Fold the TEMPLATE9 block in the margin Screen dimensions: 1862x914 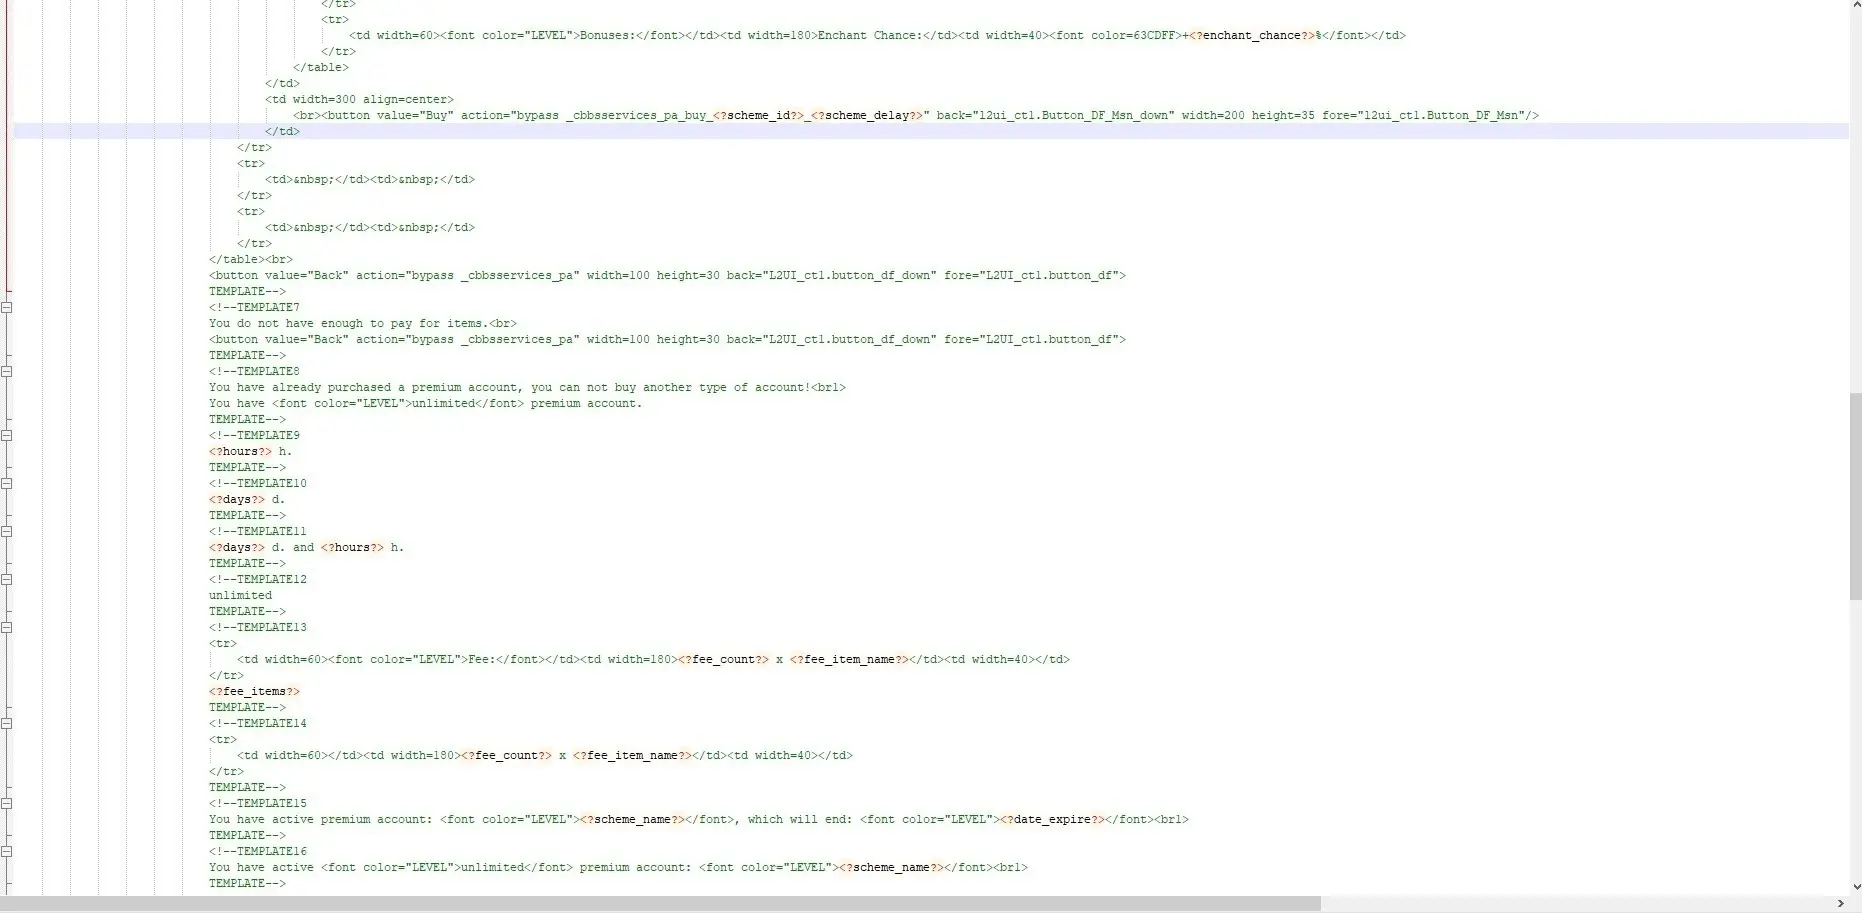[6, 436]
